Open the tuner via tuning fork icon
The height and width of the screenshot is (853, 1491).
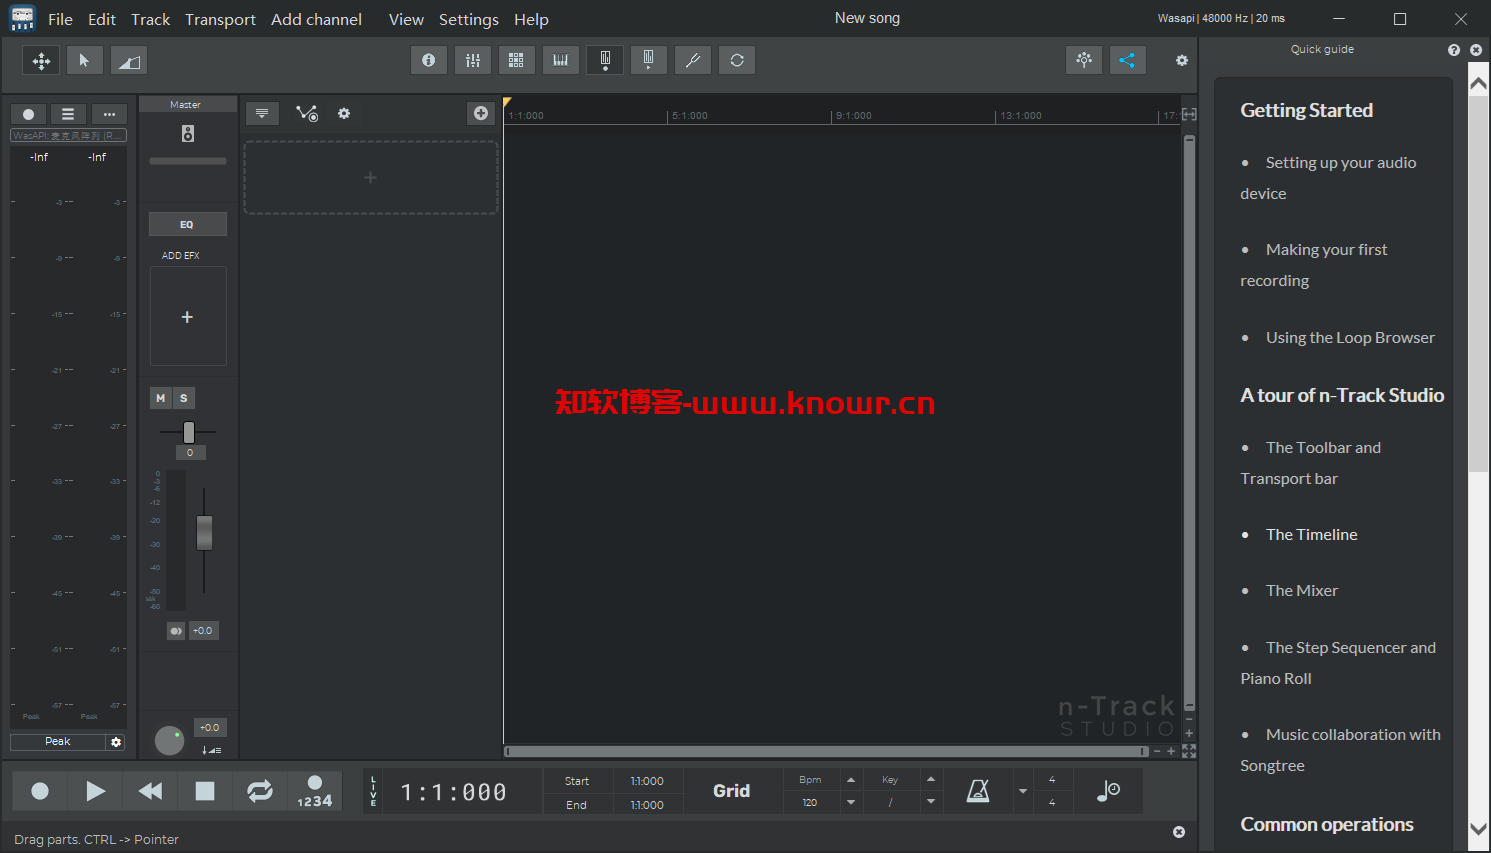point(693,60)
